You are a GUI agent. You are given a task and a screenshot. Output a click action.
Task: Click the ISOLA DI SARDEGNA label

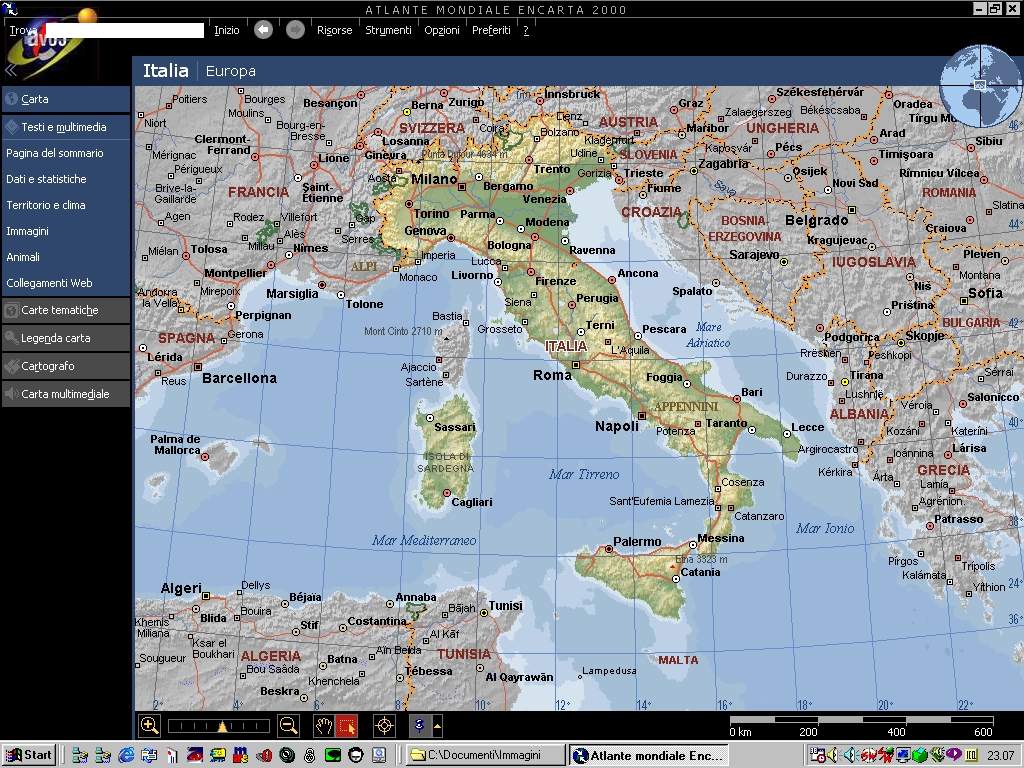447,462
